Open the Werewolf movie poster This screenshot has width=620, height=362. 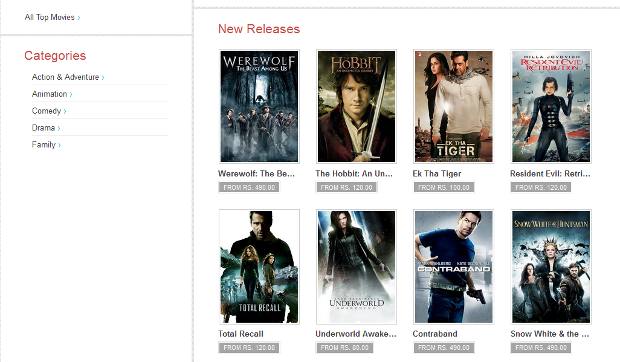point(259,106)
